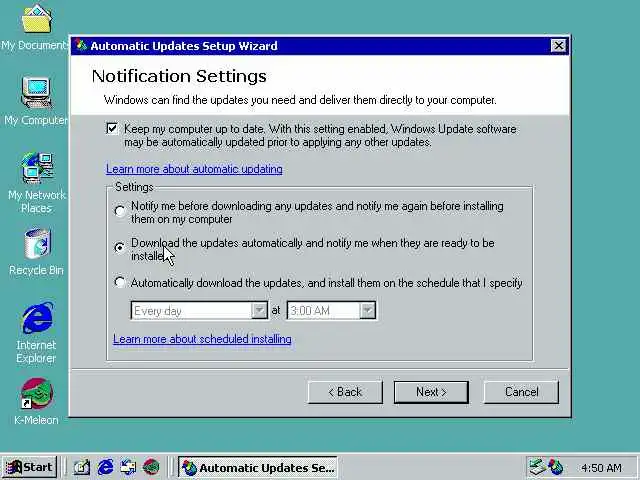Click the Outlook Express quick launch icon

(x=128, y=467)
